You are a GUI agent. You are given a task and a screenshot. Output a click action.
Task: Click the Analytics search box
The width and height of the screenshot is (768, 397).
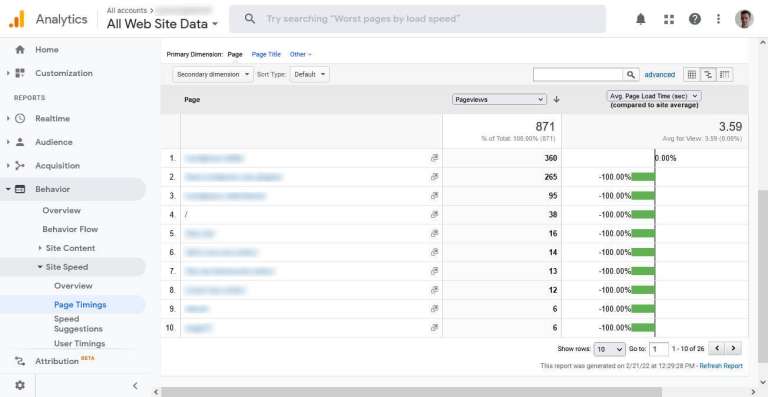click(417, 19)
